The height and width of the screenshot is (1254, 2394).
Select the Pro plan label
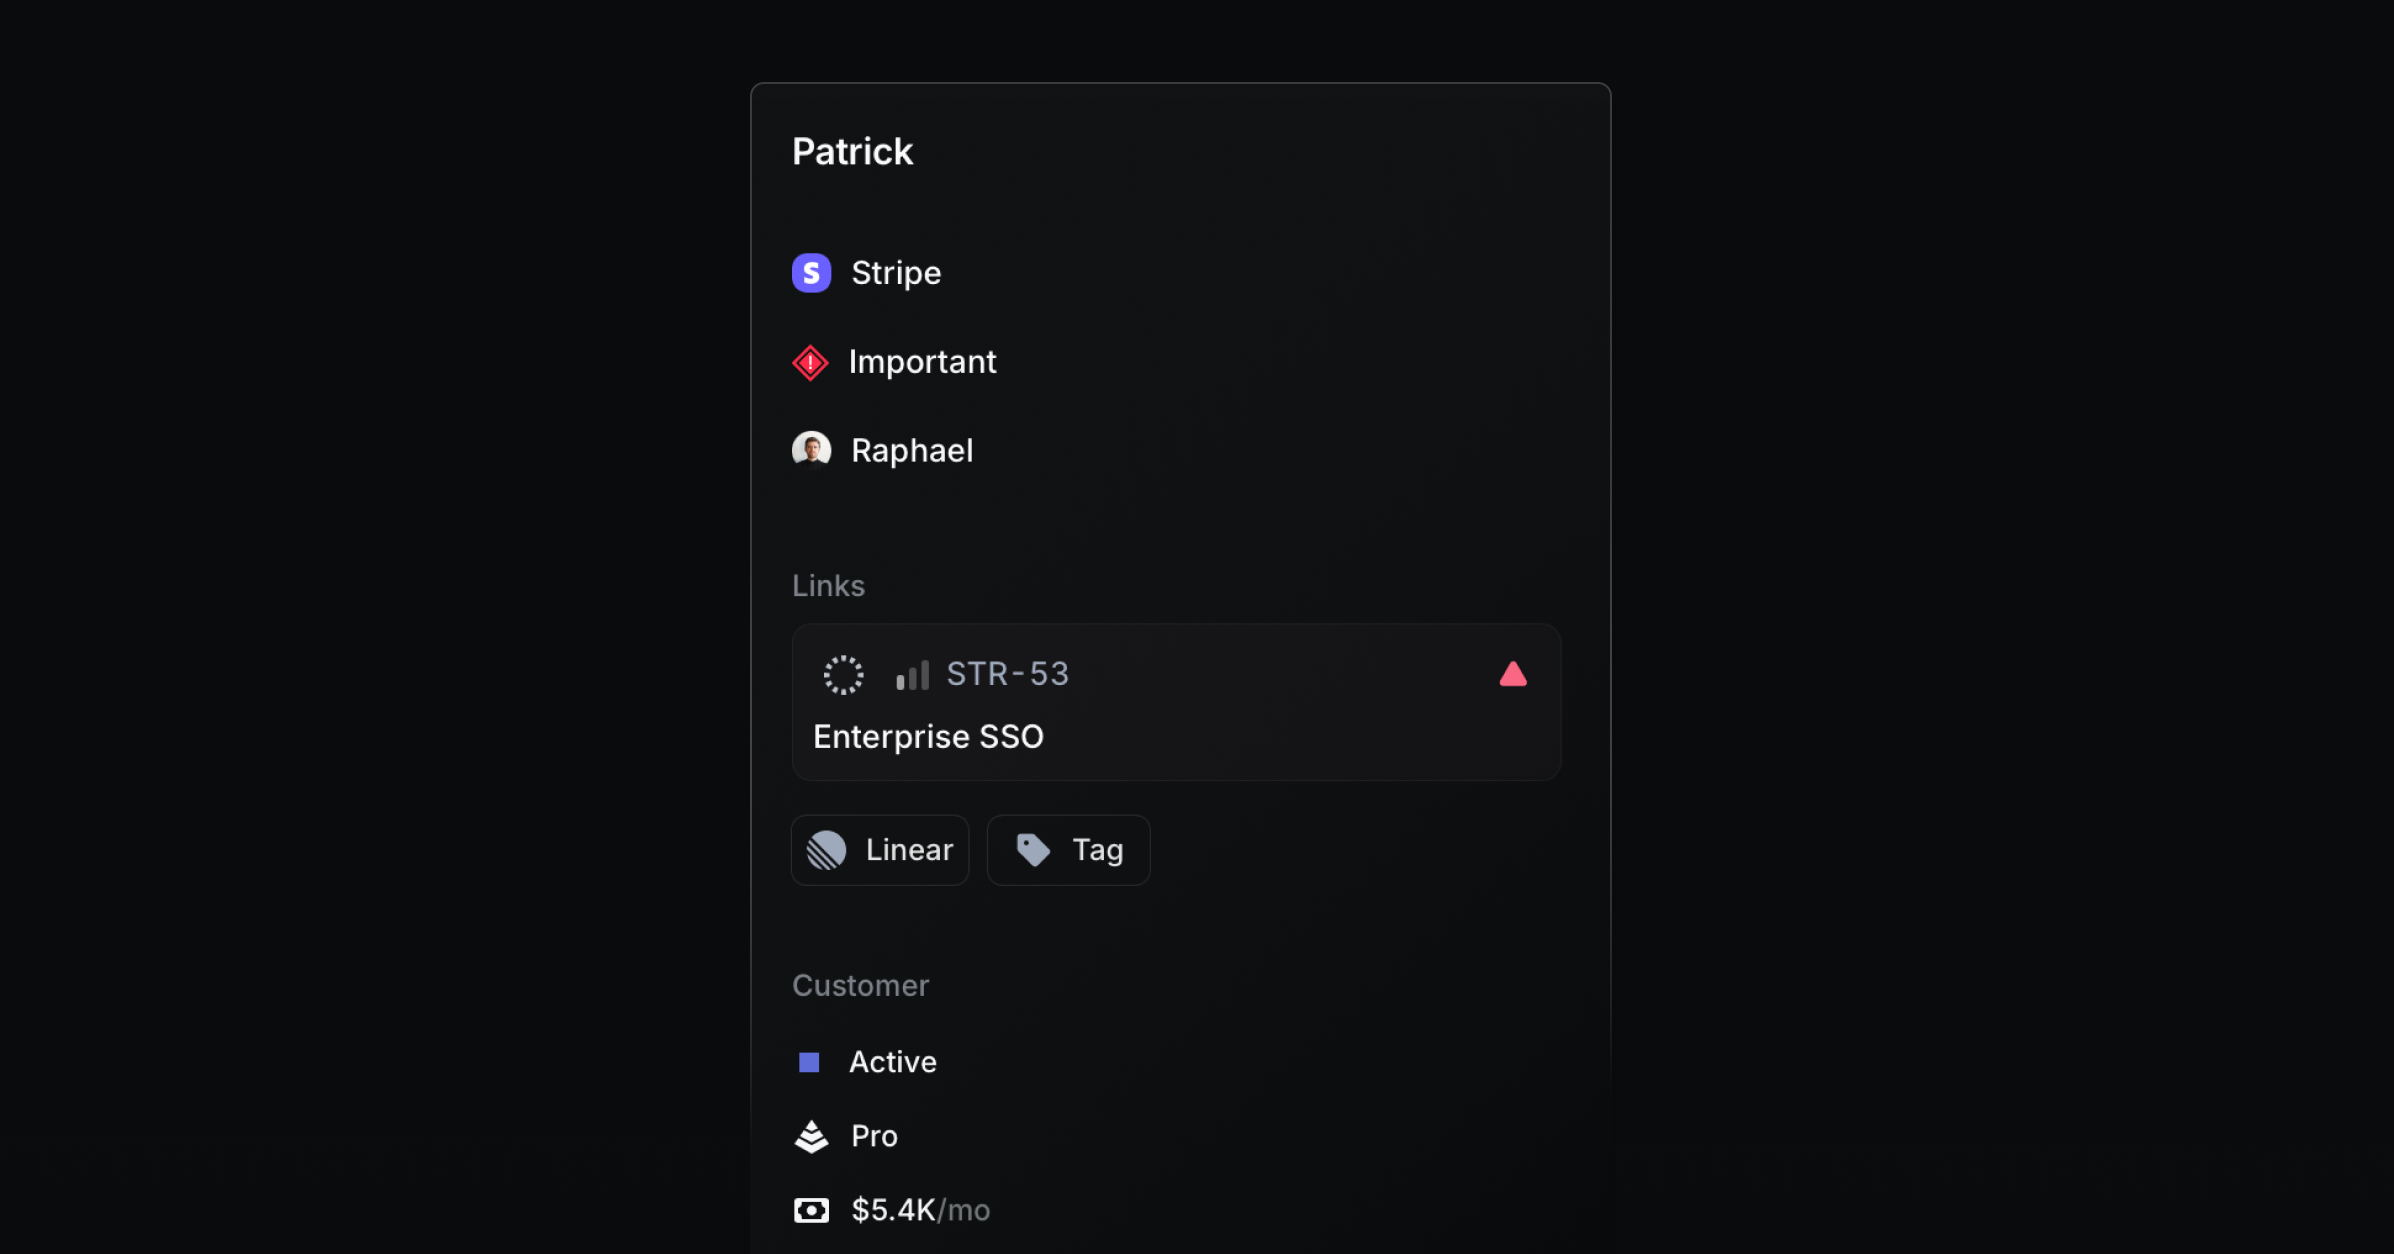[x=874, y=1136]
